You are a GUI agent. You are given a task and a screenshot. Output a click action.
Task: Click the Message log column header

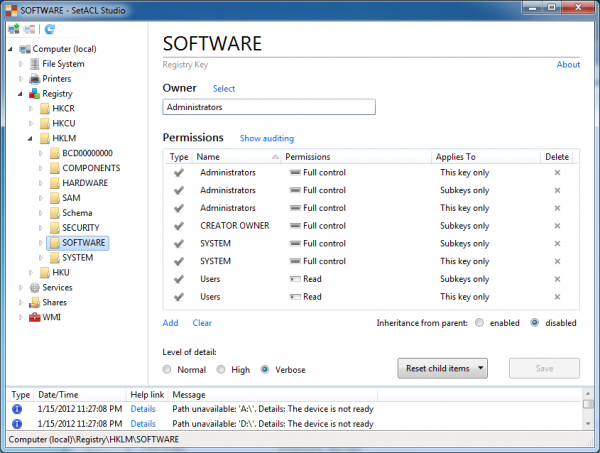[274, 395]
